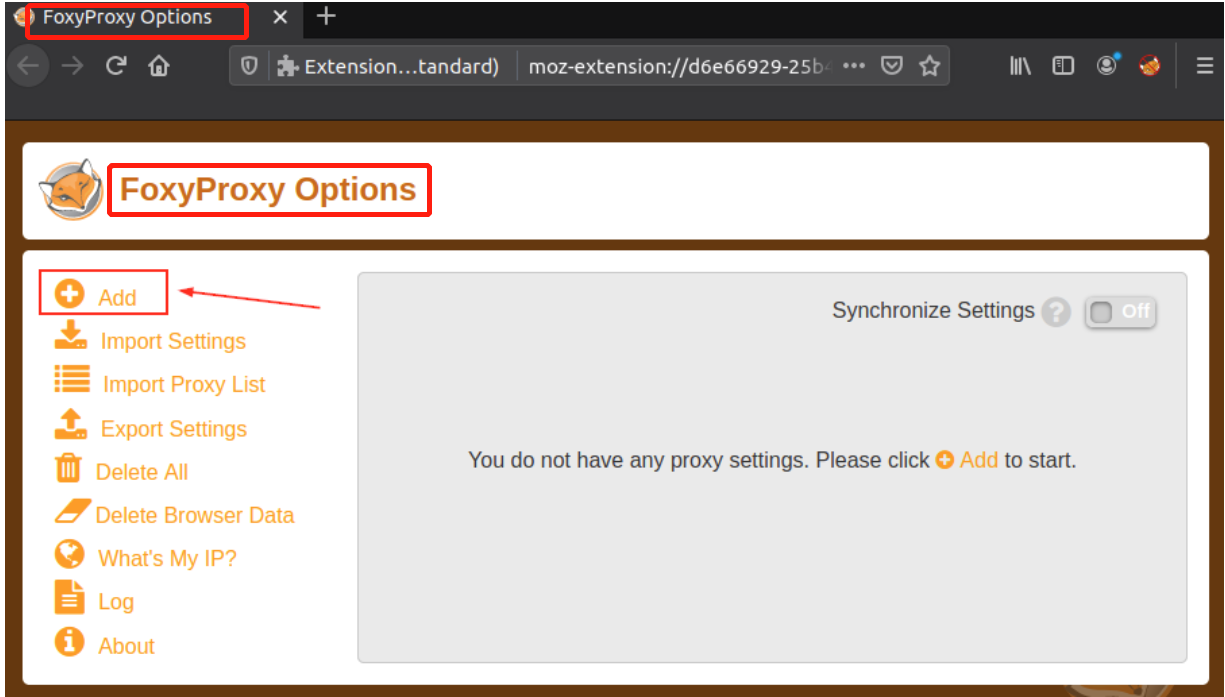This screenshot has height=697, width=1225.
Task: Open the Log document icon
Action: pyautogui.click(x=69, y=598)
